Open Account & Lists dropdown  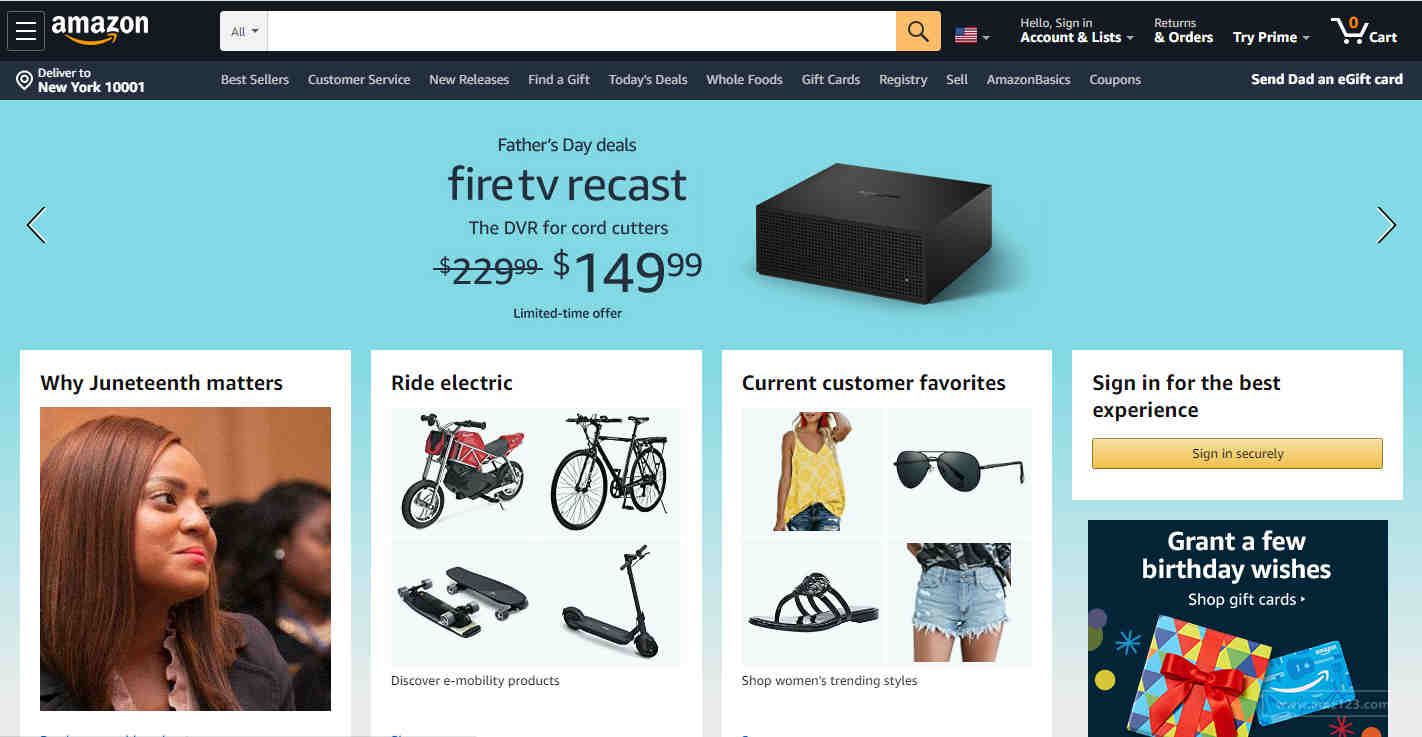click(1077, 37)
